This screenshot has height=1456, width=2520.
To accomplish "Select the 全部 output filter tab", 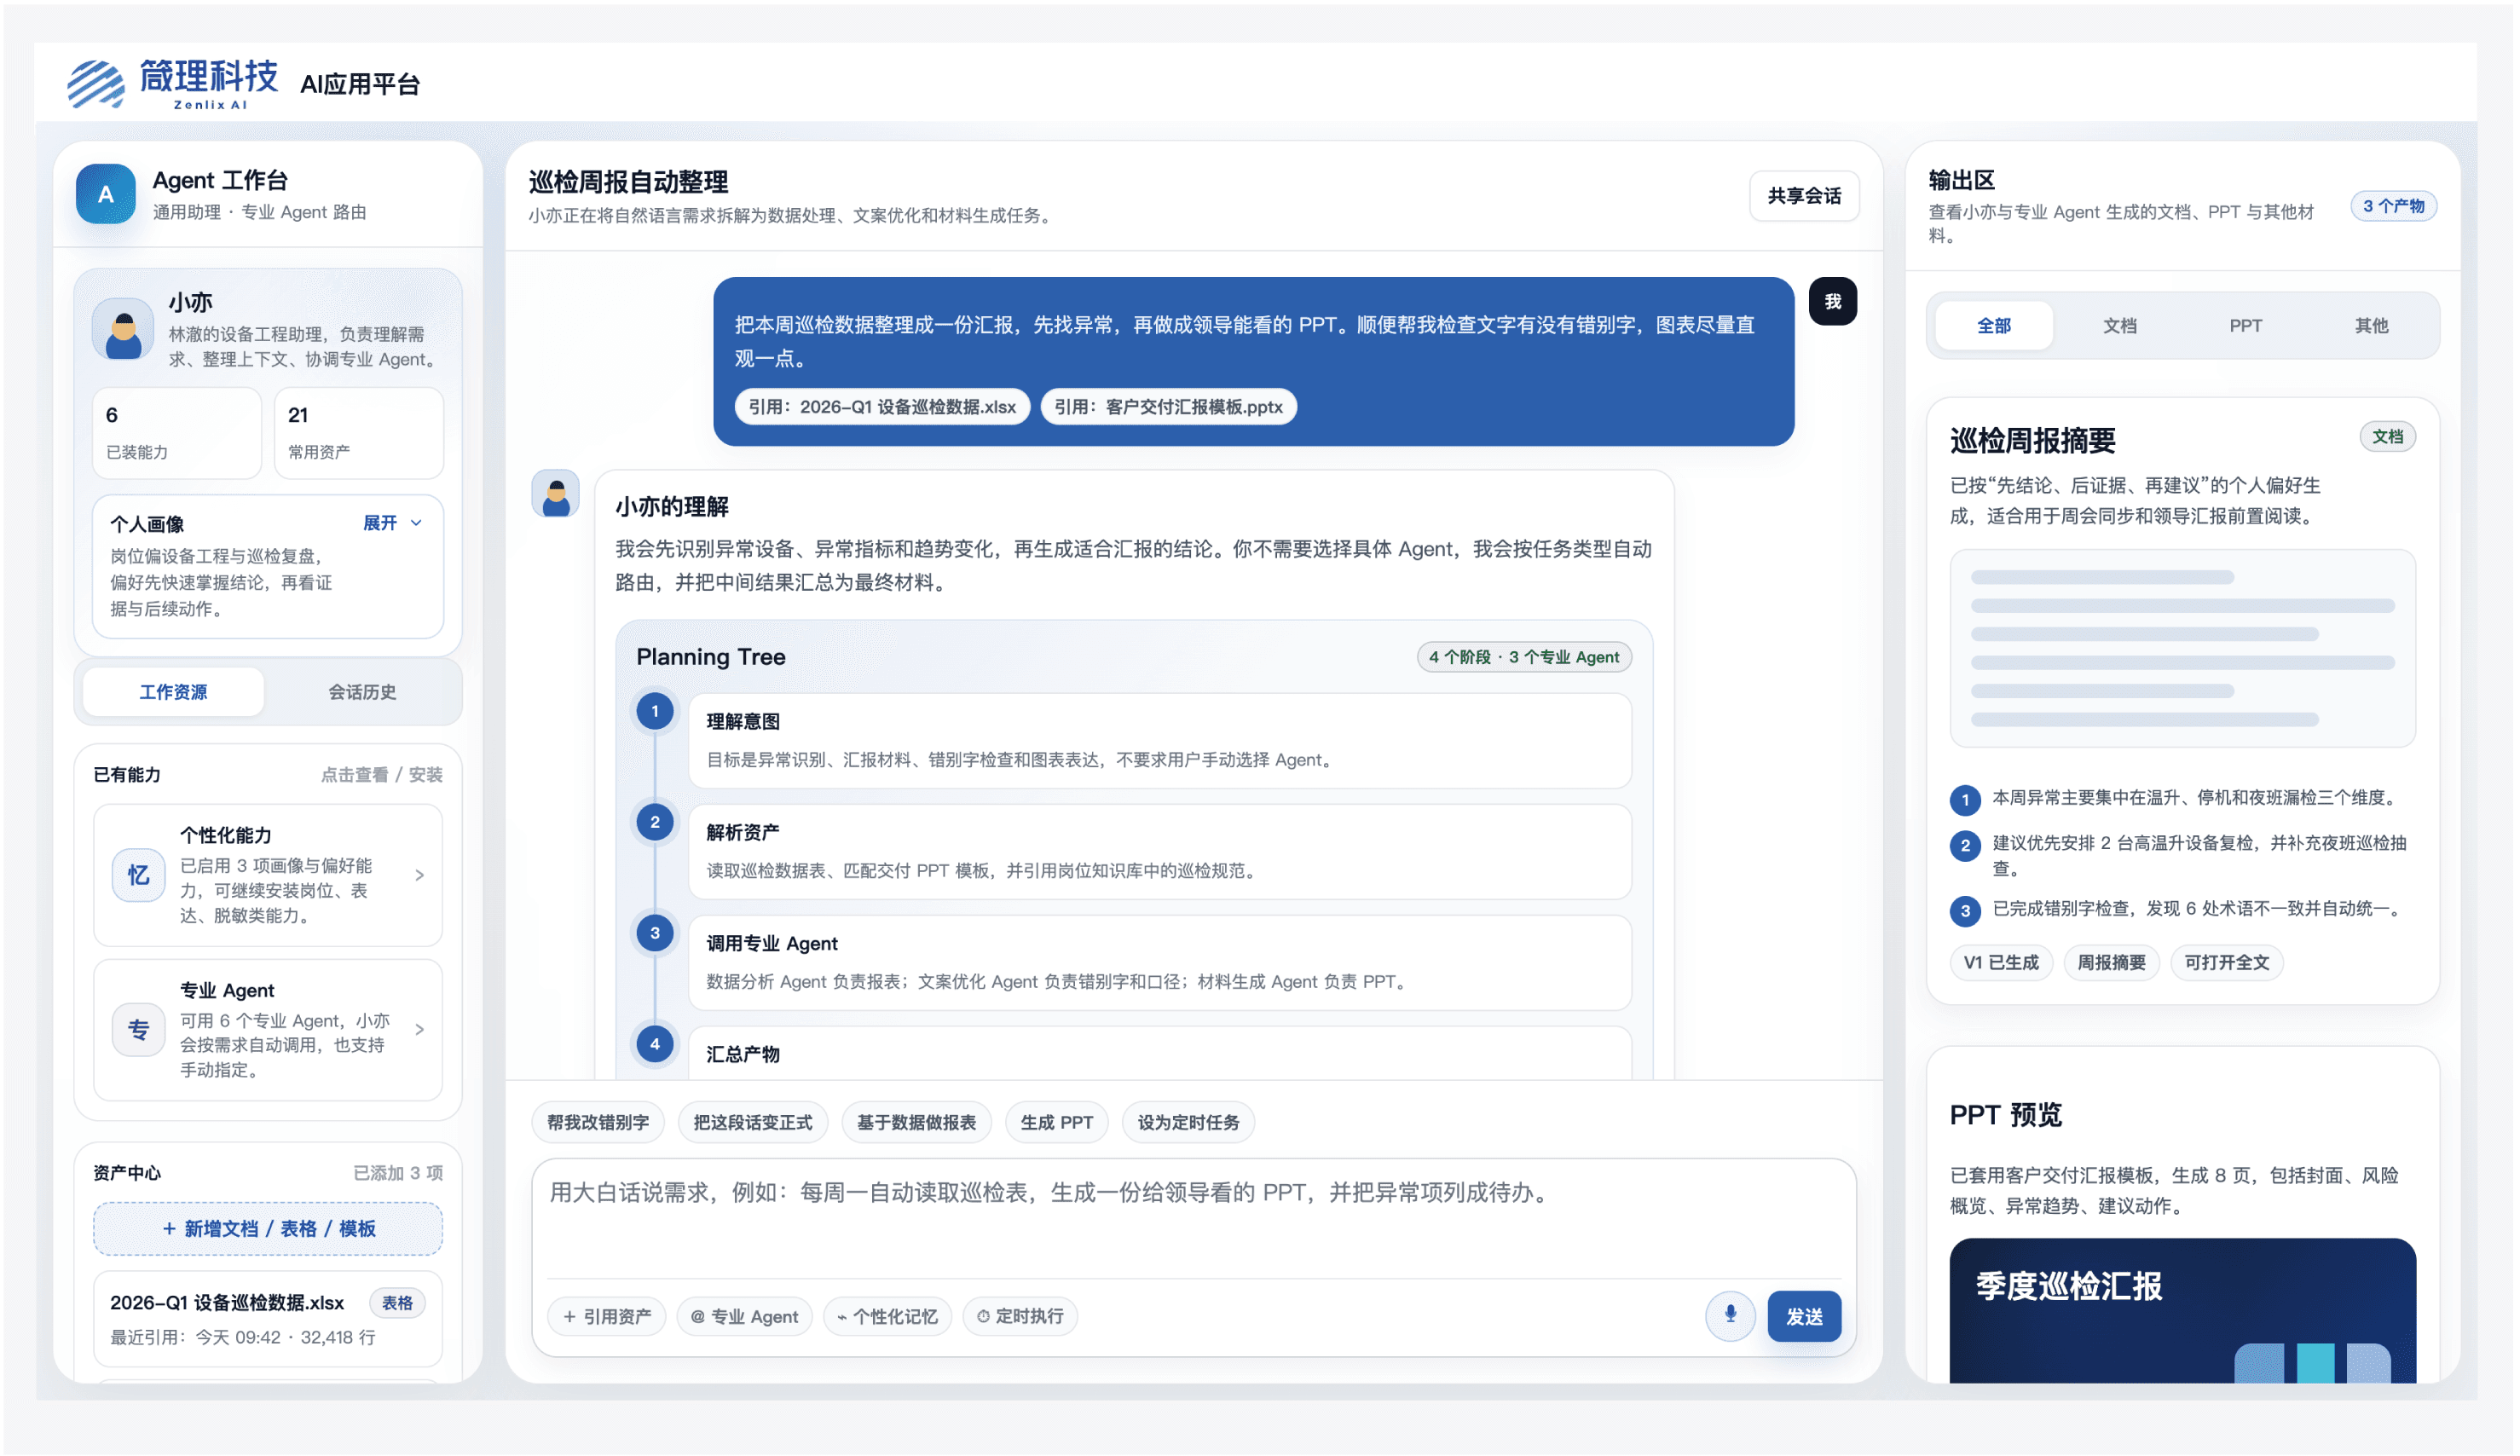I will (x=1994, y=326).
